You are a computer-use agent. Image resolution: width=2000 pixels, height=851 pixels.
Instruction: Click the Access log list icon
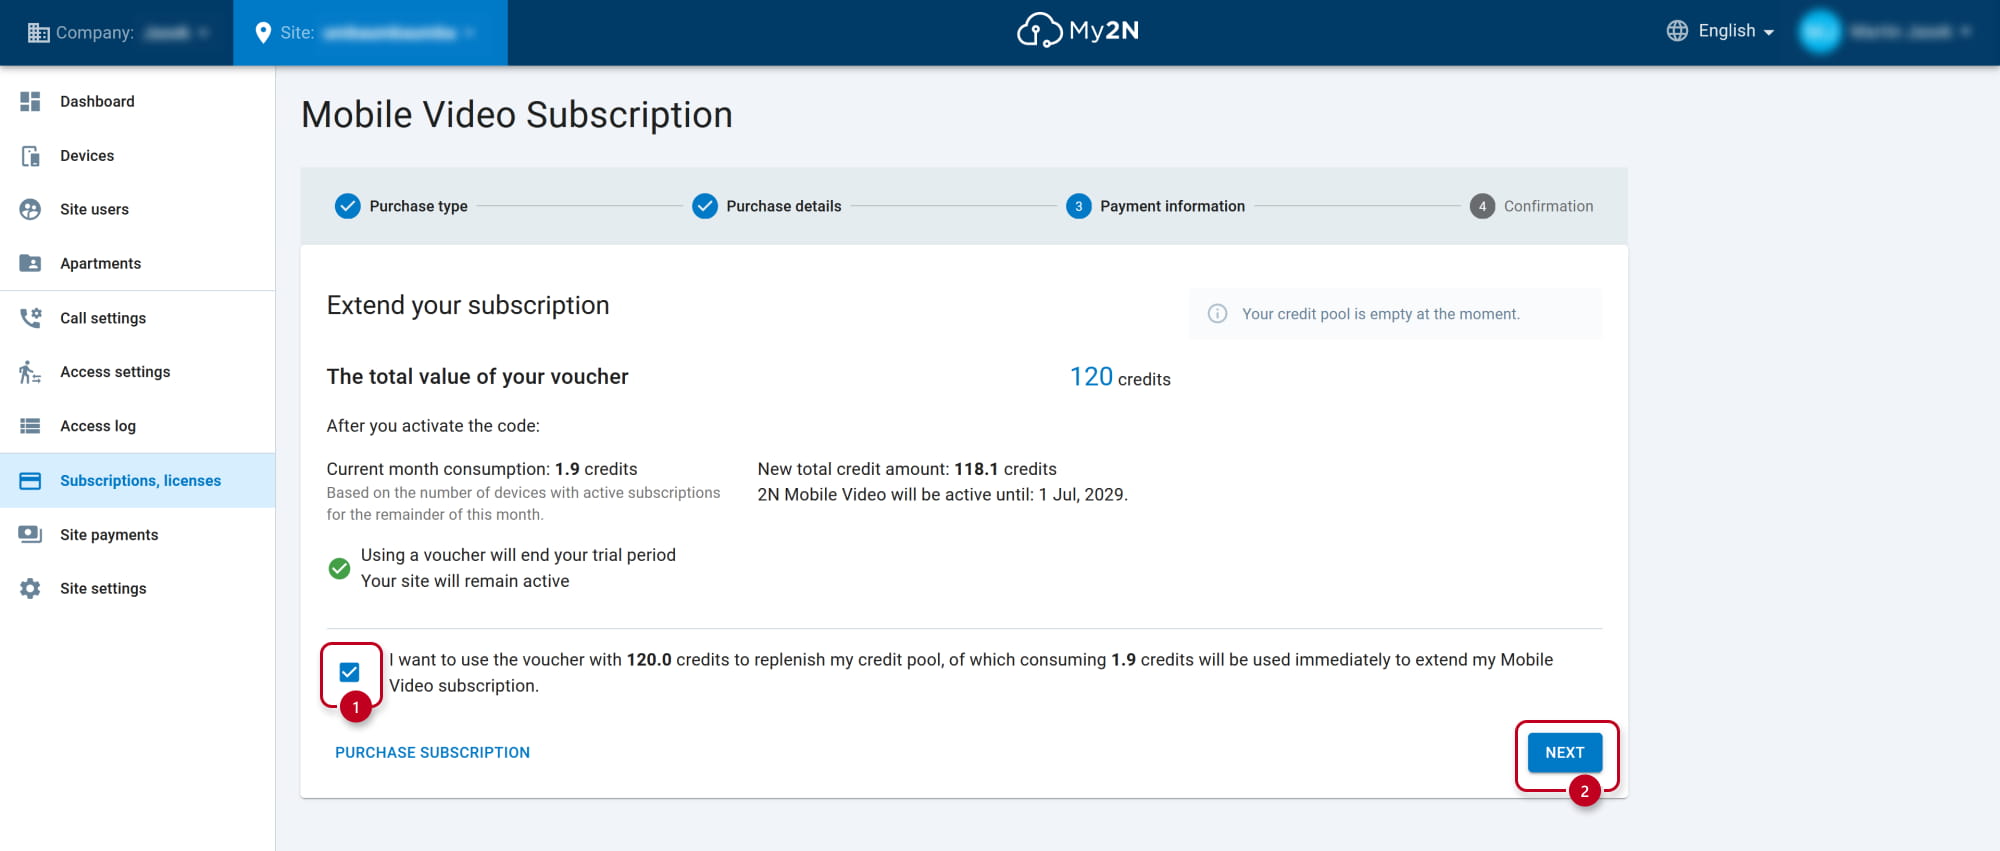(x=30, y=426)
